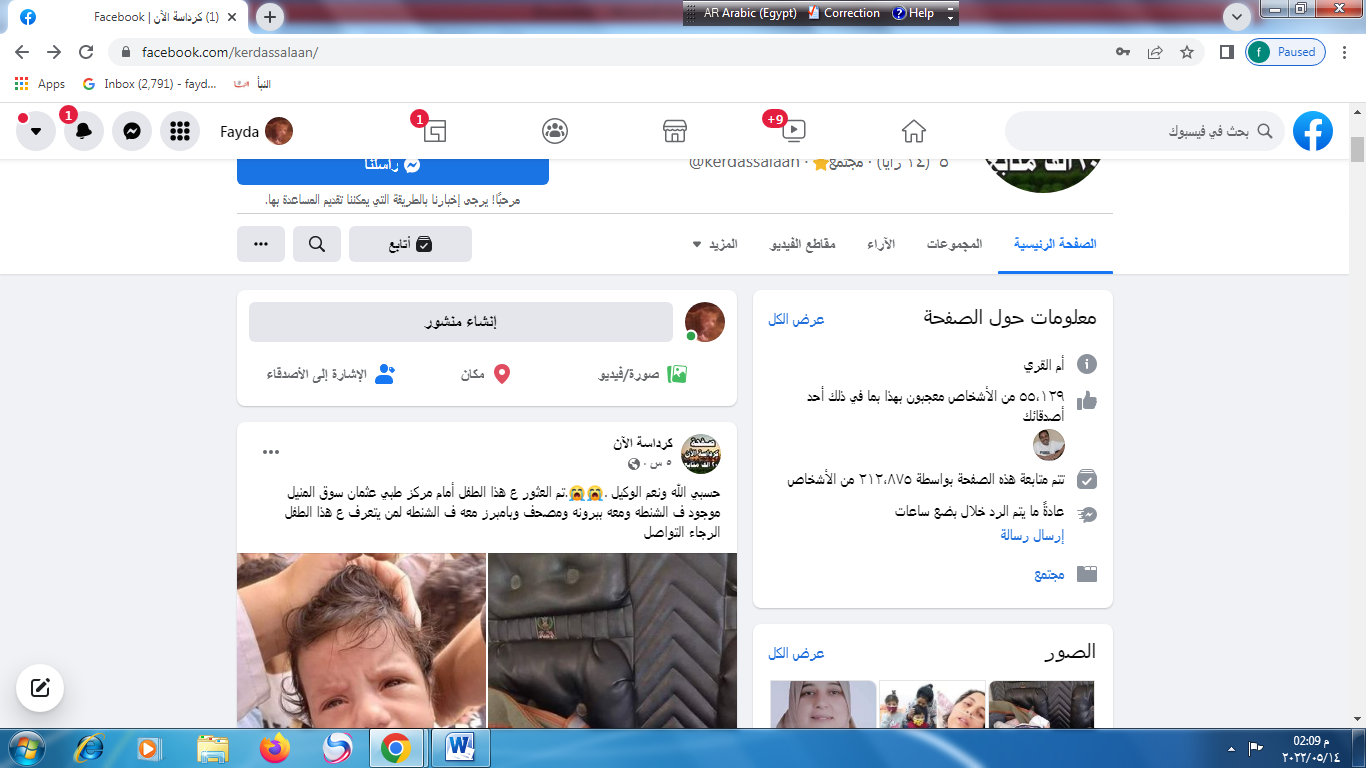Open a new browser tab
This screenshot has height=768, width=1366.
pos(270,17)
